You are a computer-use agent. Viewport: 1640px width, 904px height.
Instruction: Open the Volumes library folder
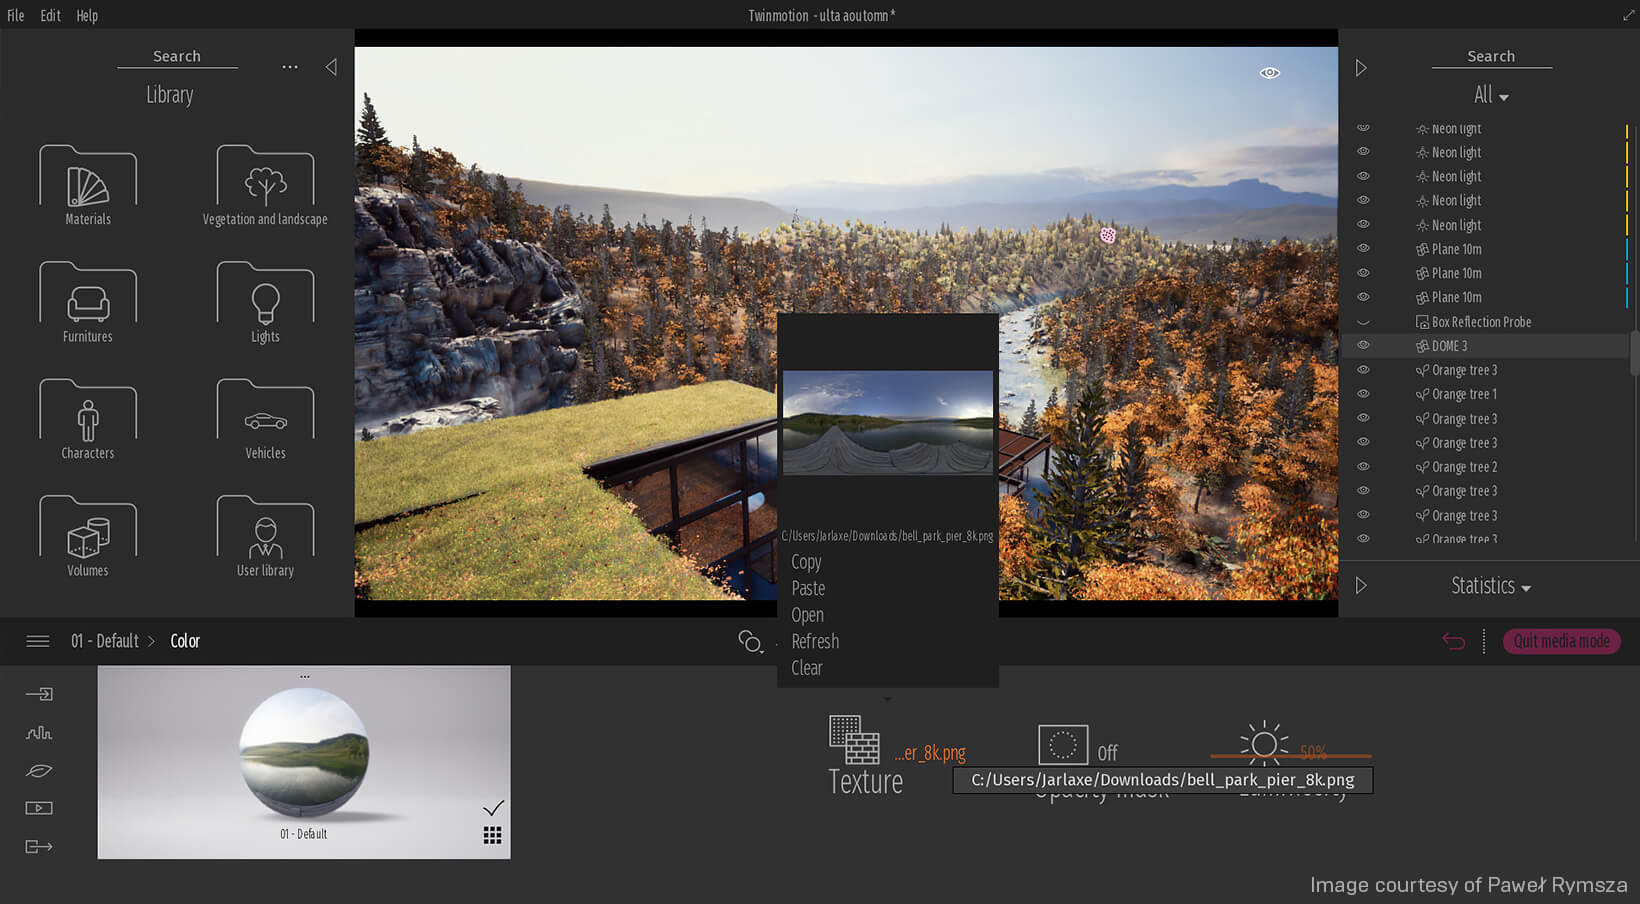click(88, 538)
